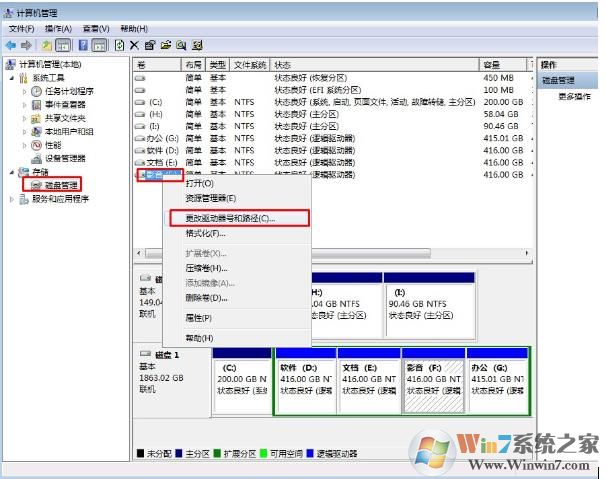Choose 更改驱动器号和路径(C)... from context menu

coord(231,217)
